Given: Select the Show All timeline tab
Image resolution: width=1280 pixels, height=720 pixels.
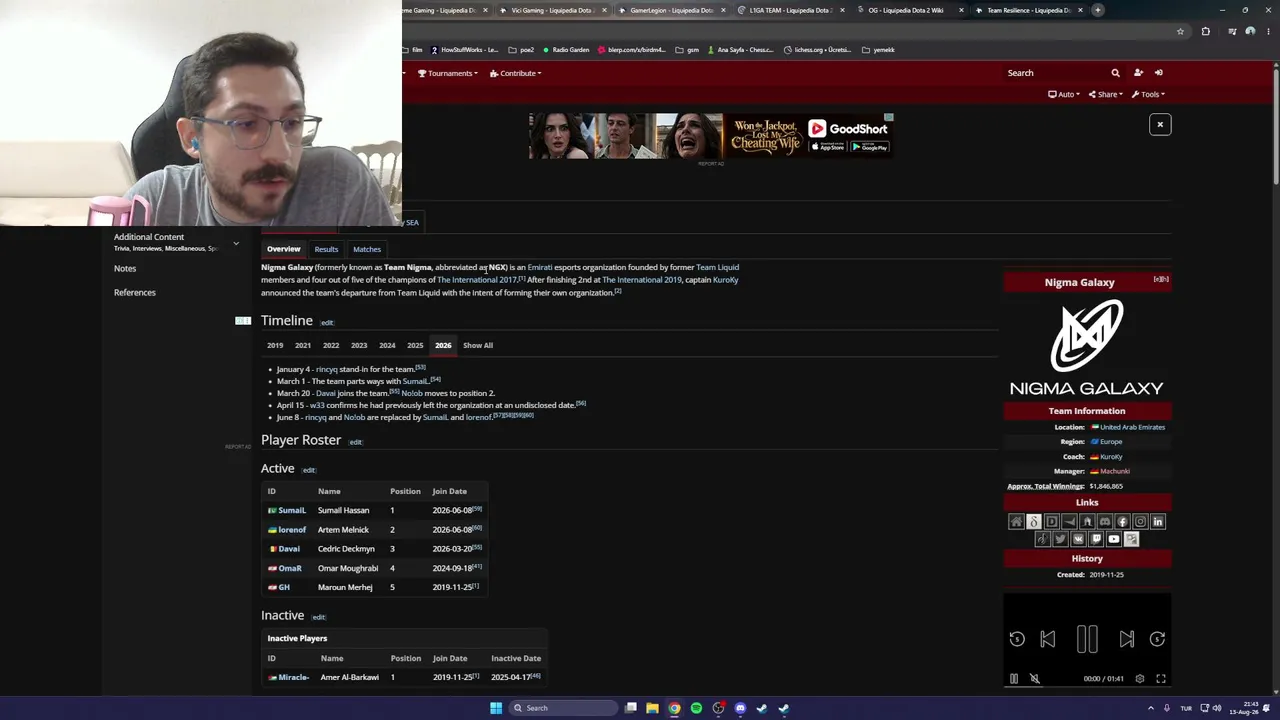Looking at the screenshot, I should point(478,345).
